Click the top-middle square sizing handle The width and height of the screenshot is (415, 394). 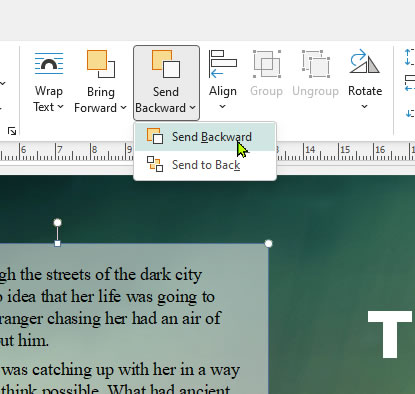tap(57, 244)
